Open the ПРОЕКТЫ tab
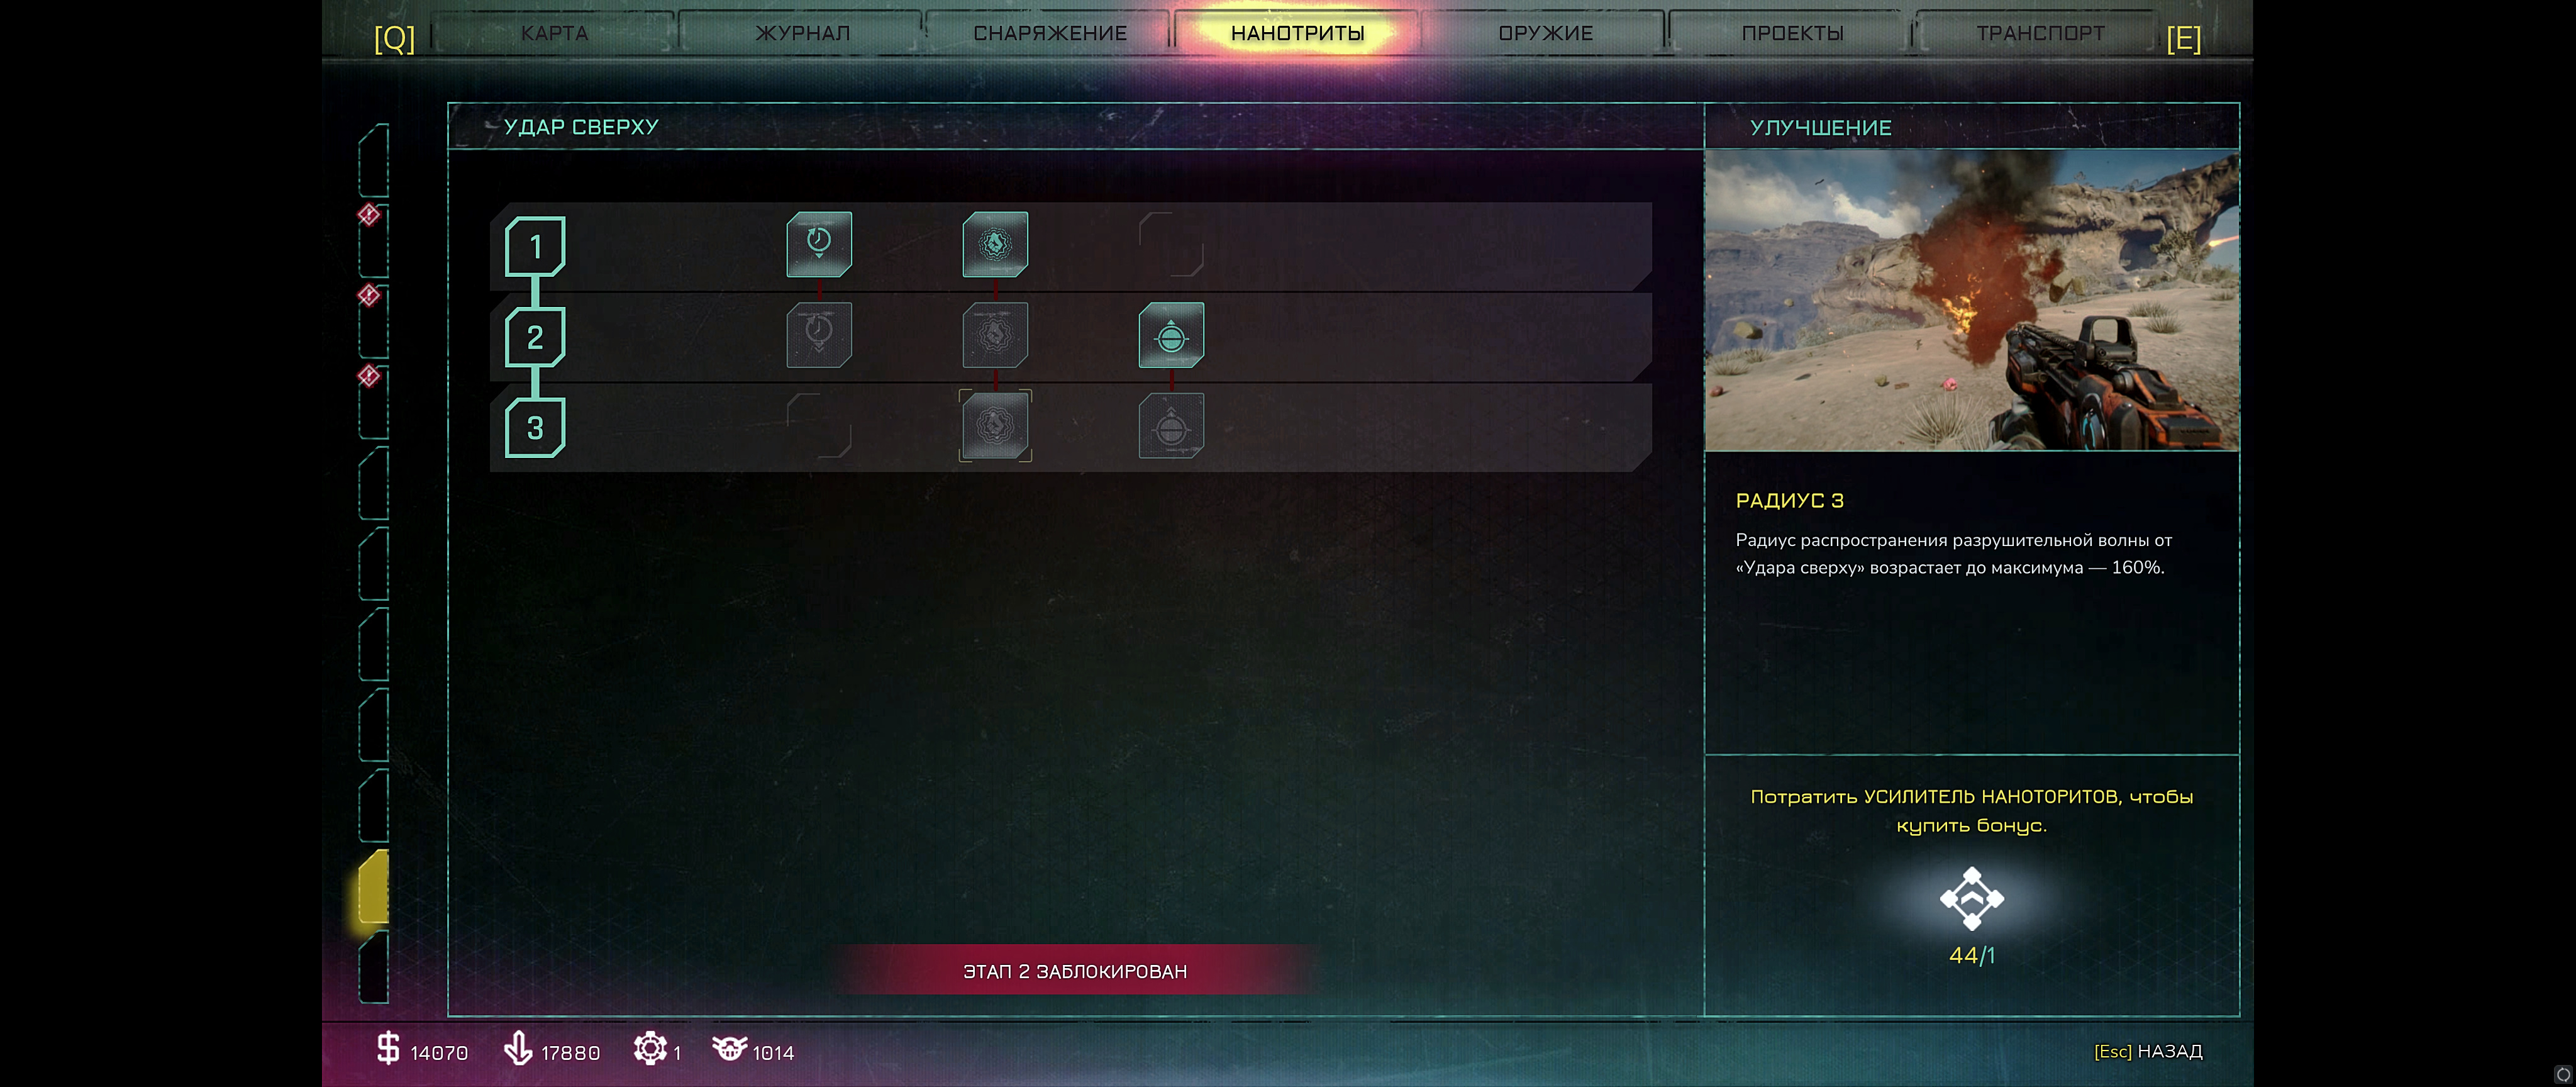 (1792, 33)
